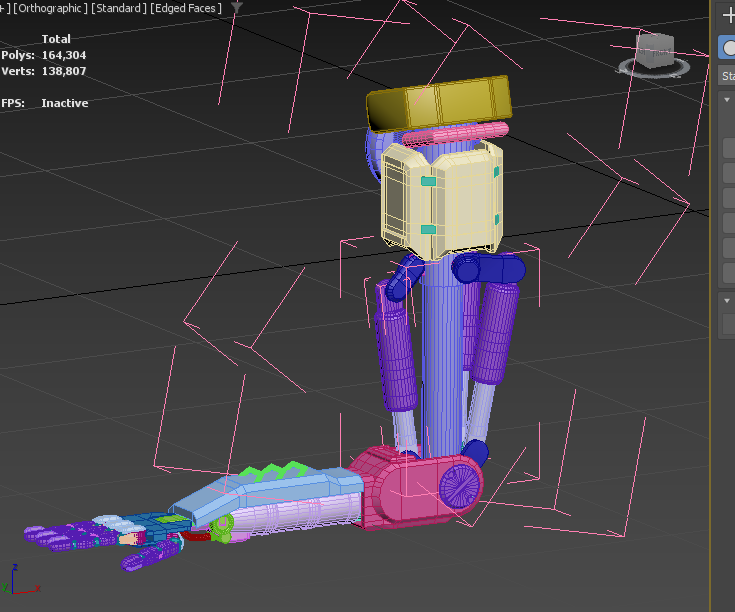Image resolution: width=735 pixels, height=612 pixels.
Task: Click the viewport filter funnel icon
Action: (236, 8)
